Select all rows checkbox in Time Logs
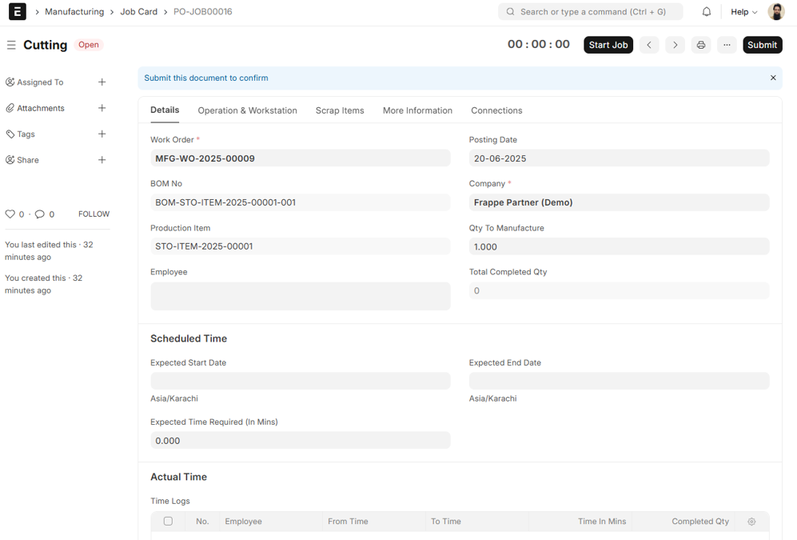 point(168,521)
